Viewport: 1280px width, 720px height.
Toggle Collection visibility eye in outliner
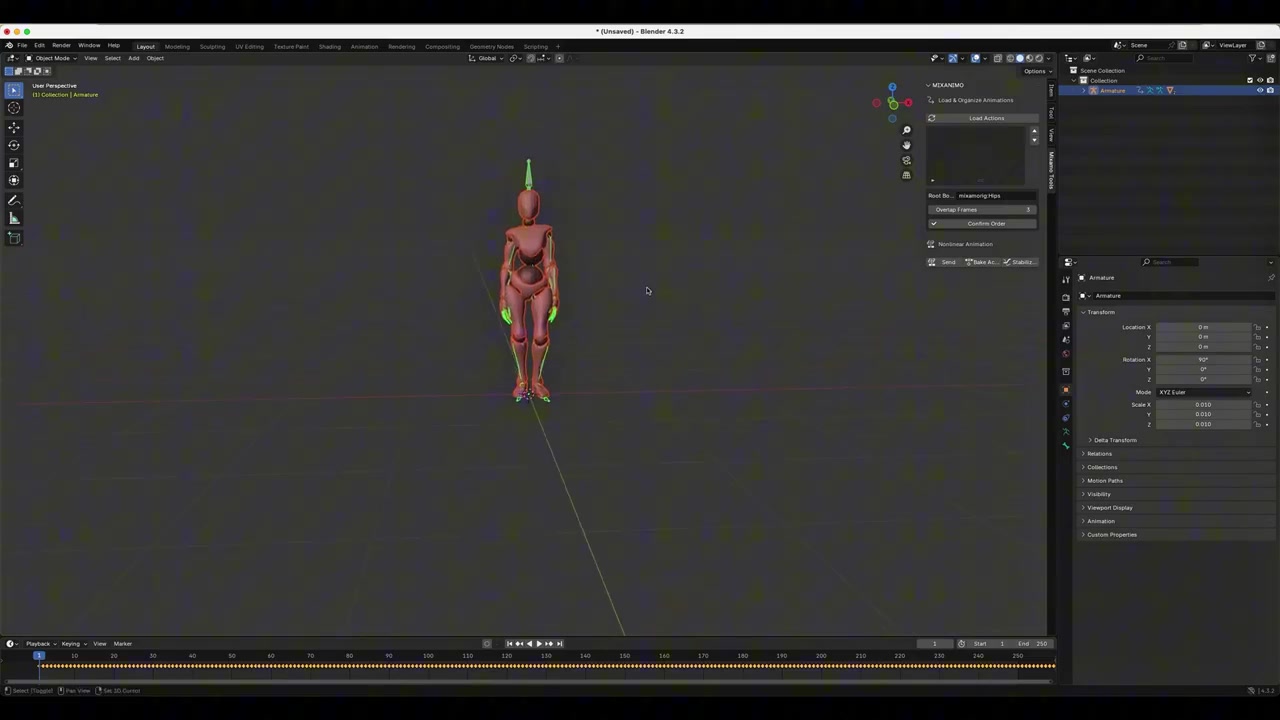click(x=1259, y=81)
